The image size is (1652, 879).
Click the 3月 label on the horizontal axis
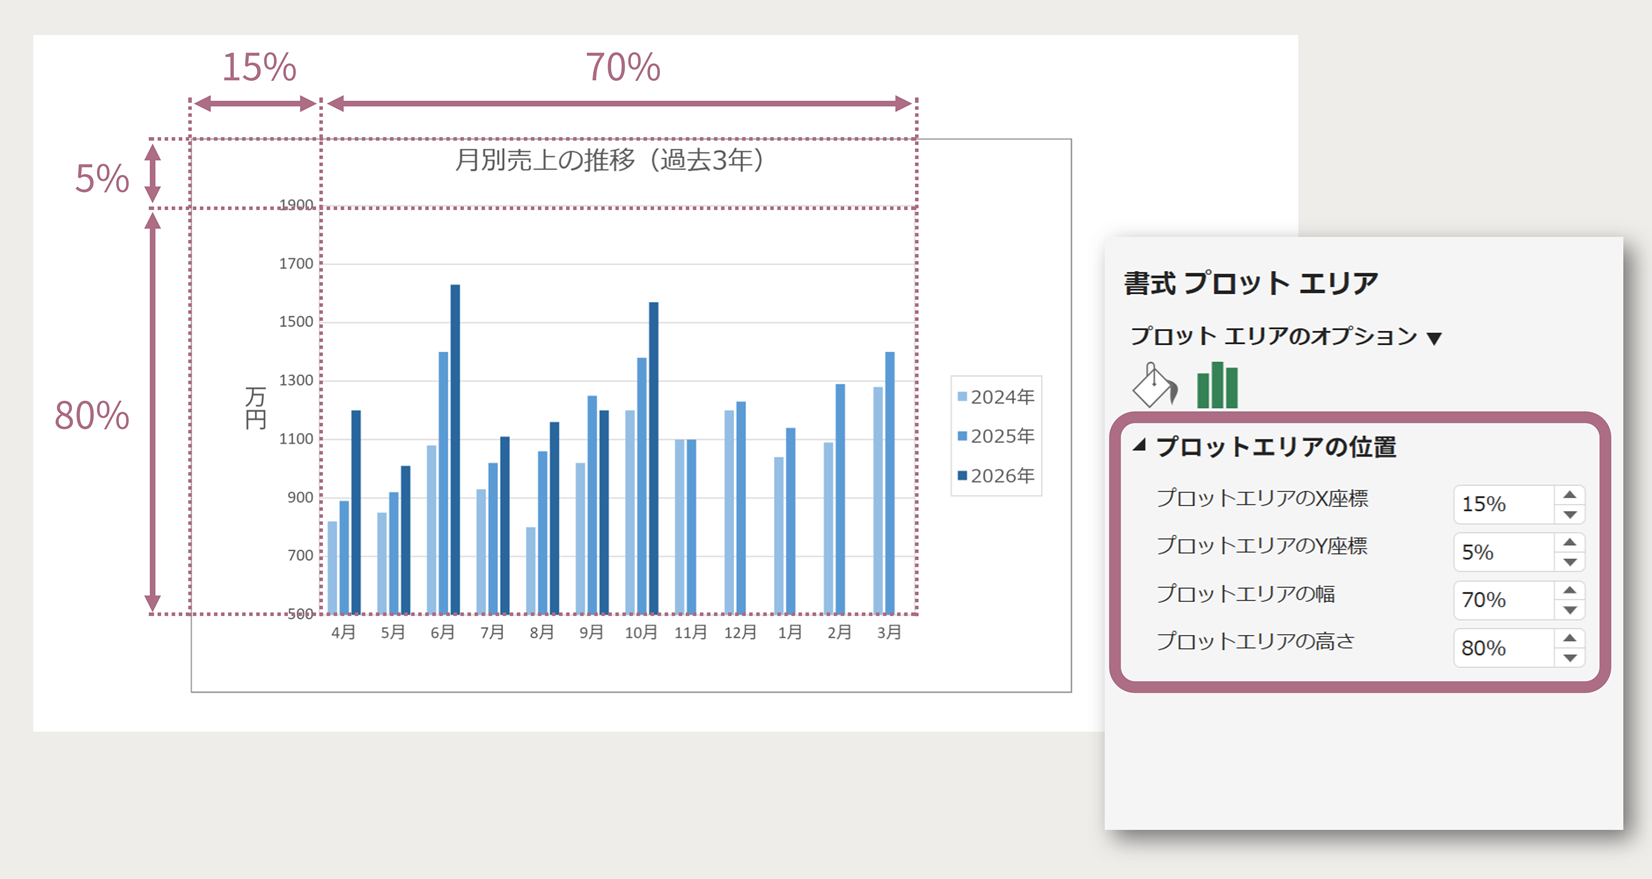(x=889, y=633)
